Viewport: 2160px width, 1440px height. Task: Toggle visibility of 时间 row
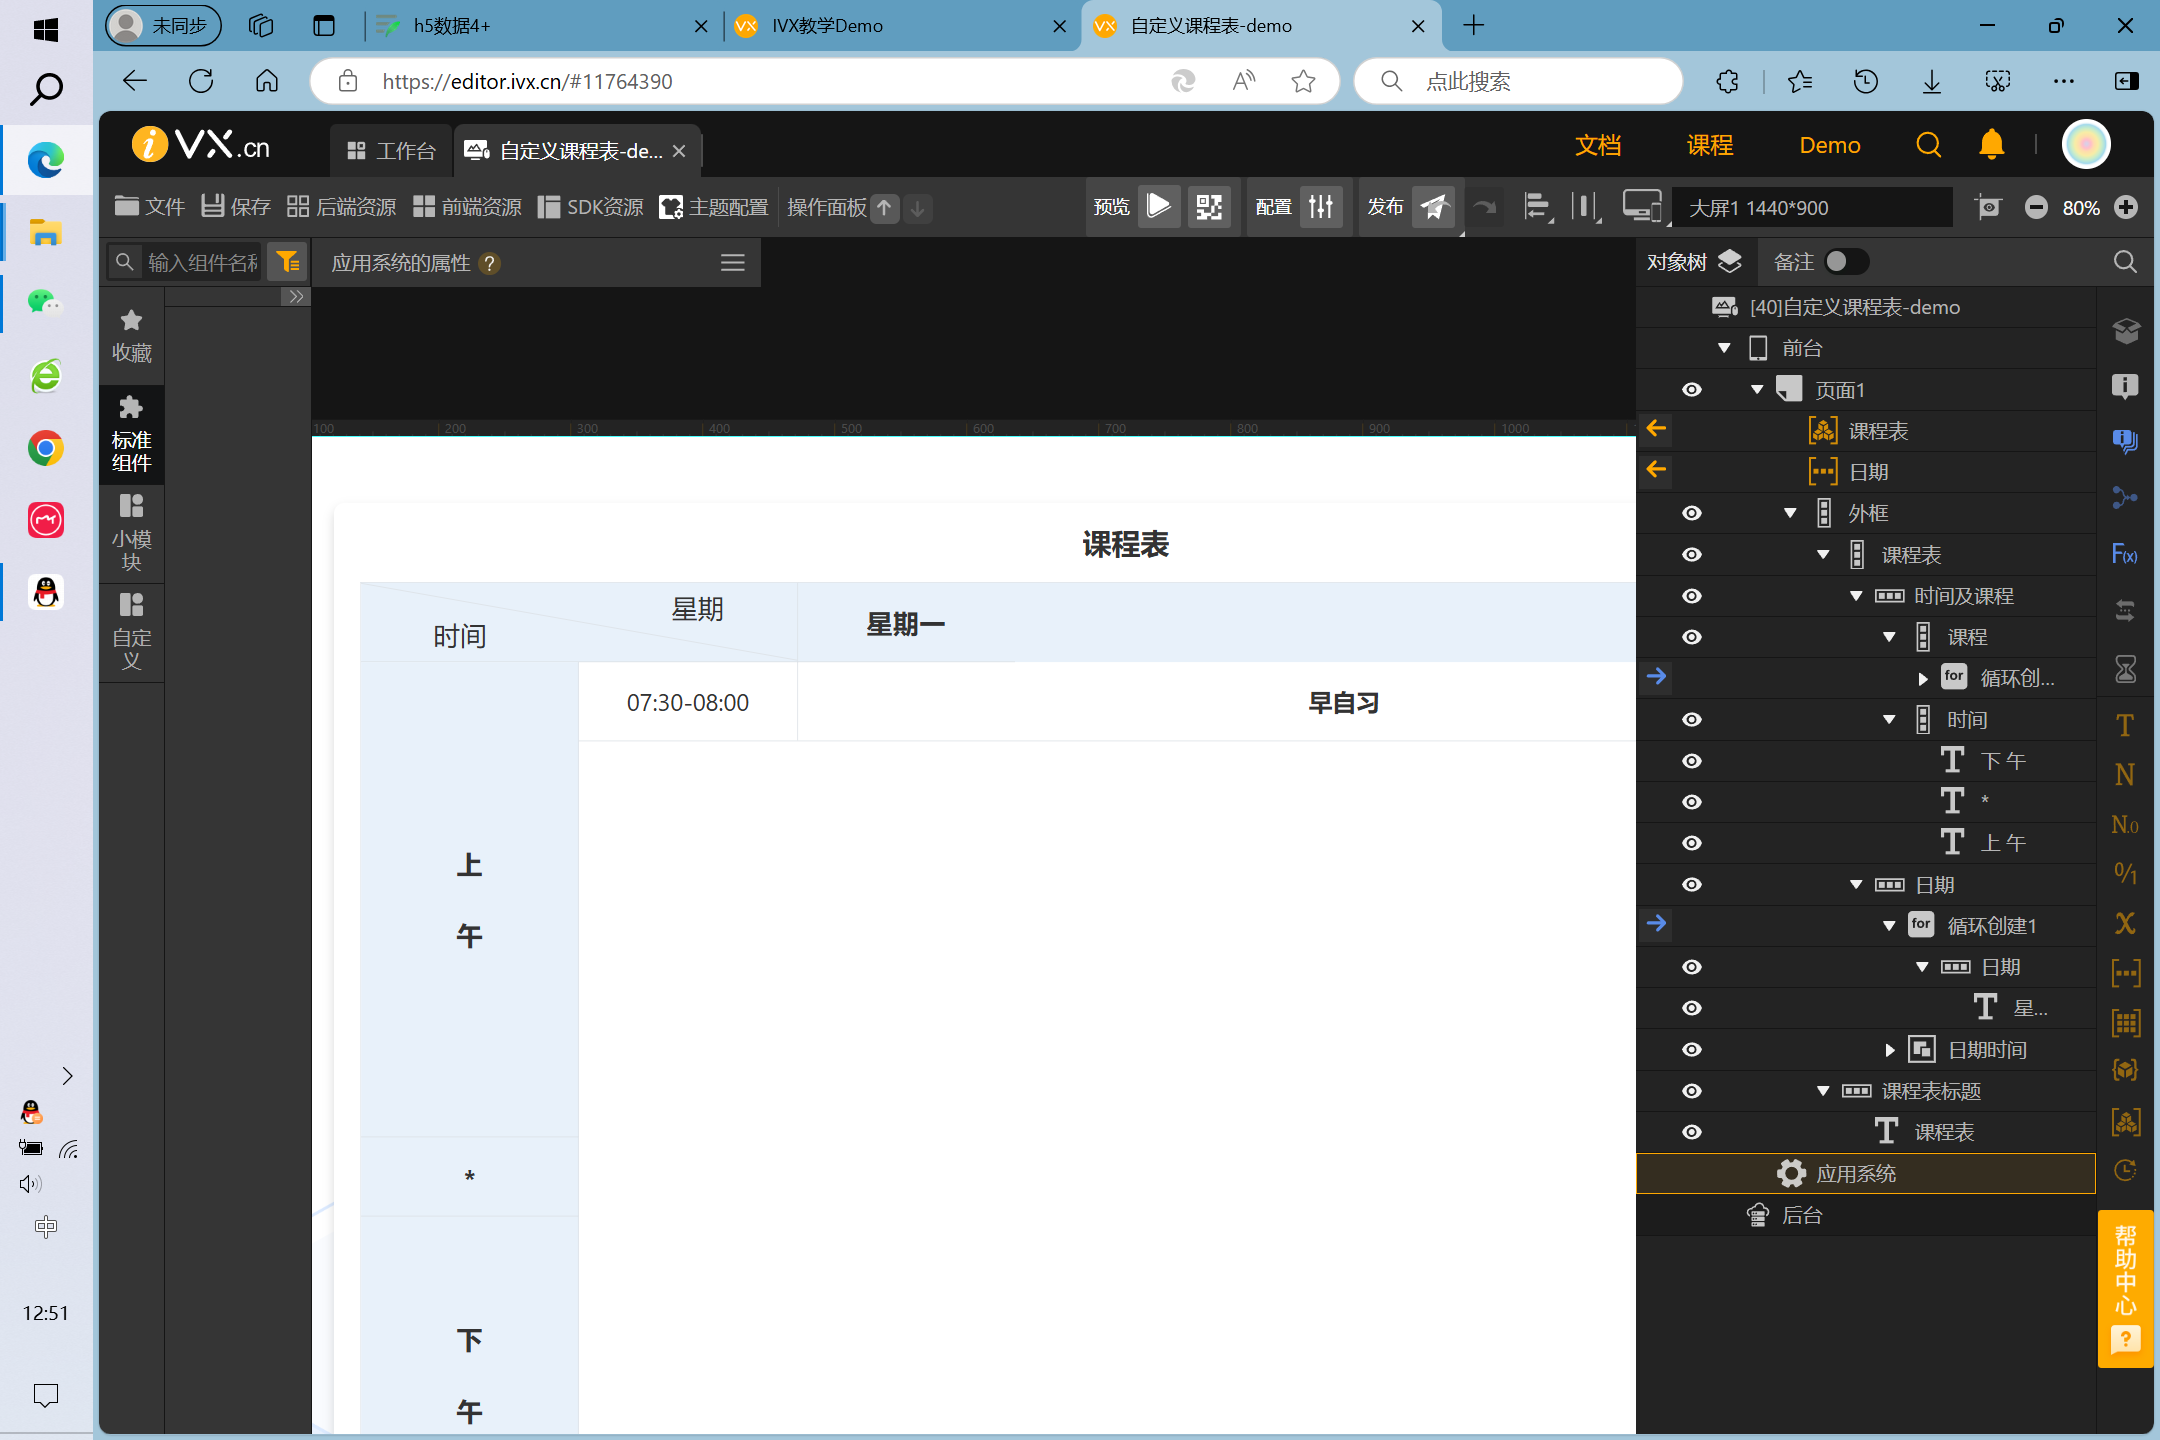click(x=1692, y=720)
